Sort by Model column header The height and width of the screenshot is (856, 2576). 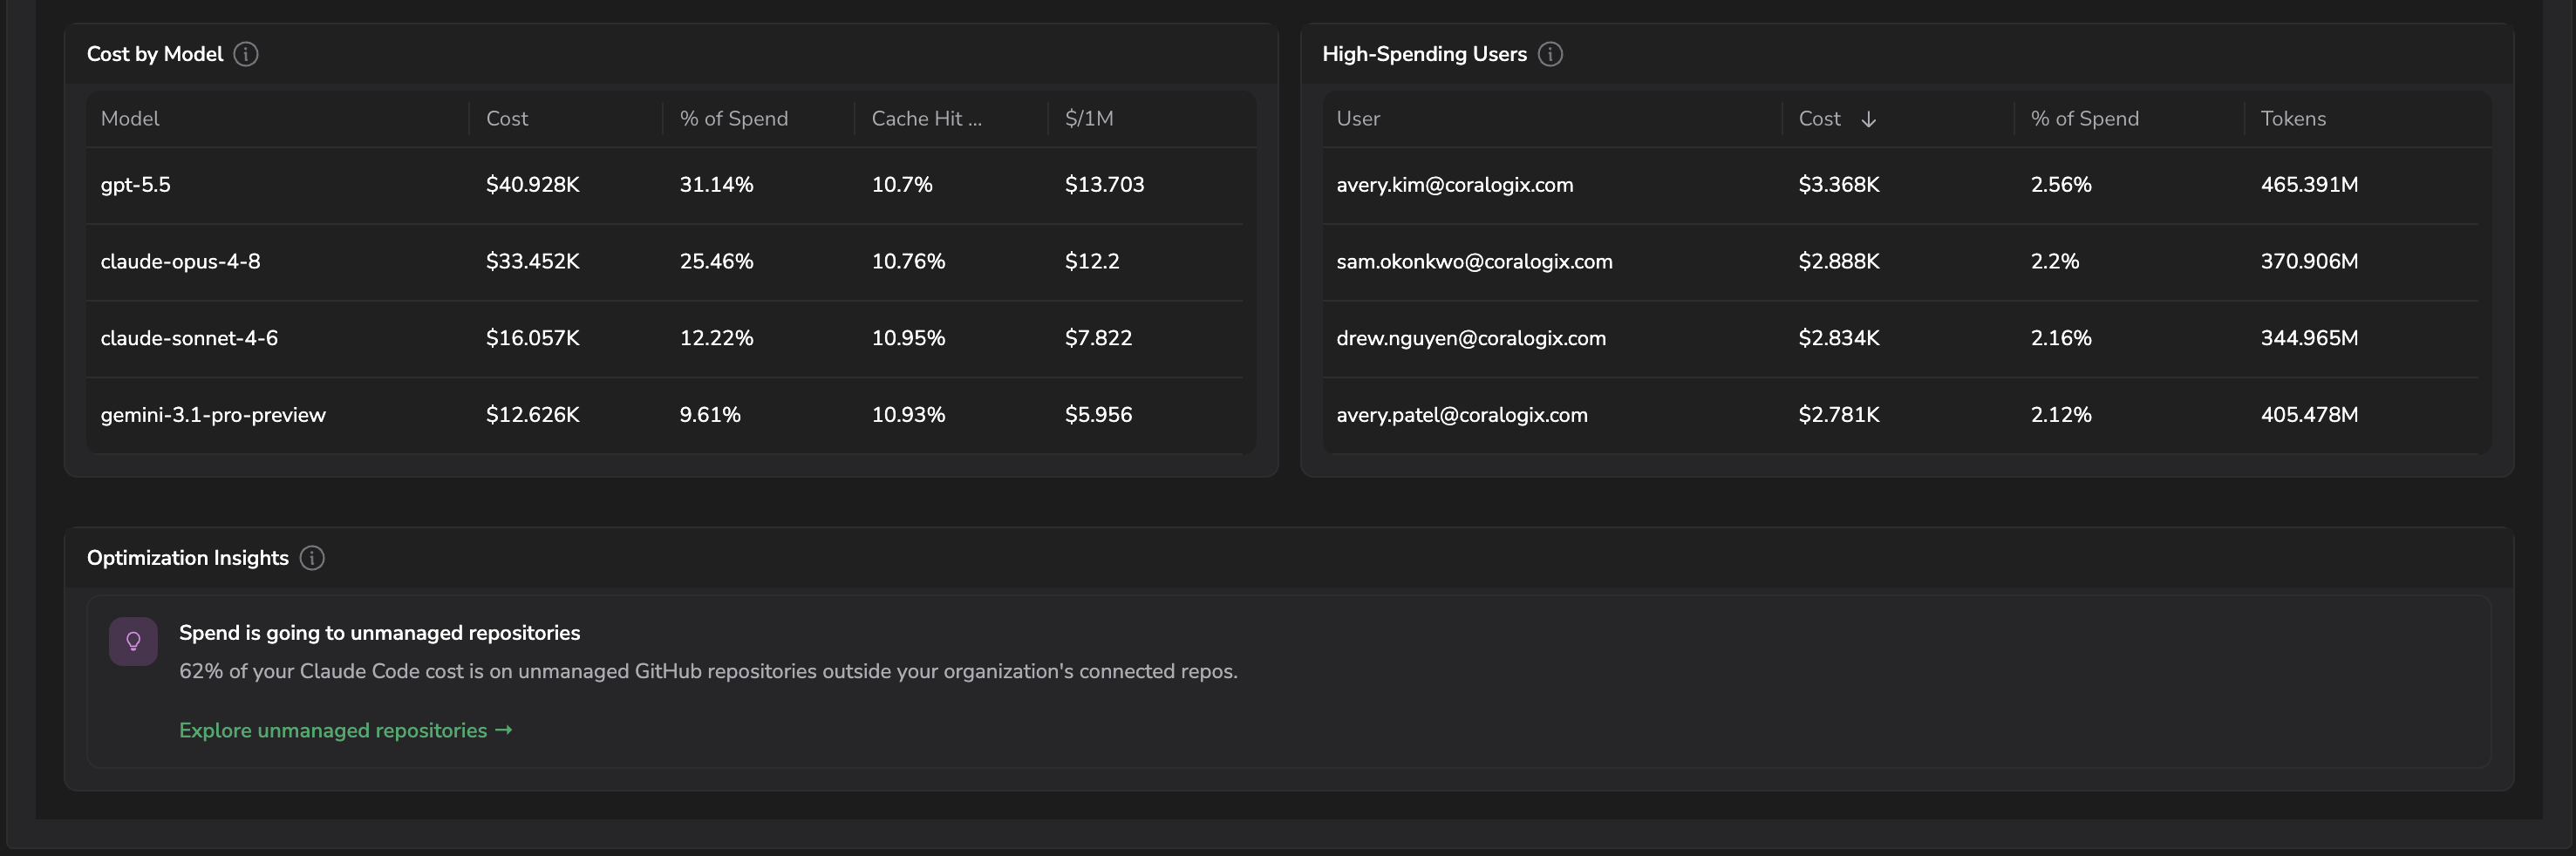pyautogui.click(x=130, y=118)
